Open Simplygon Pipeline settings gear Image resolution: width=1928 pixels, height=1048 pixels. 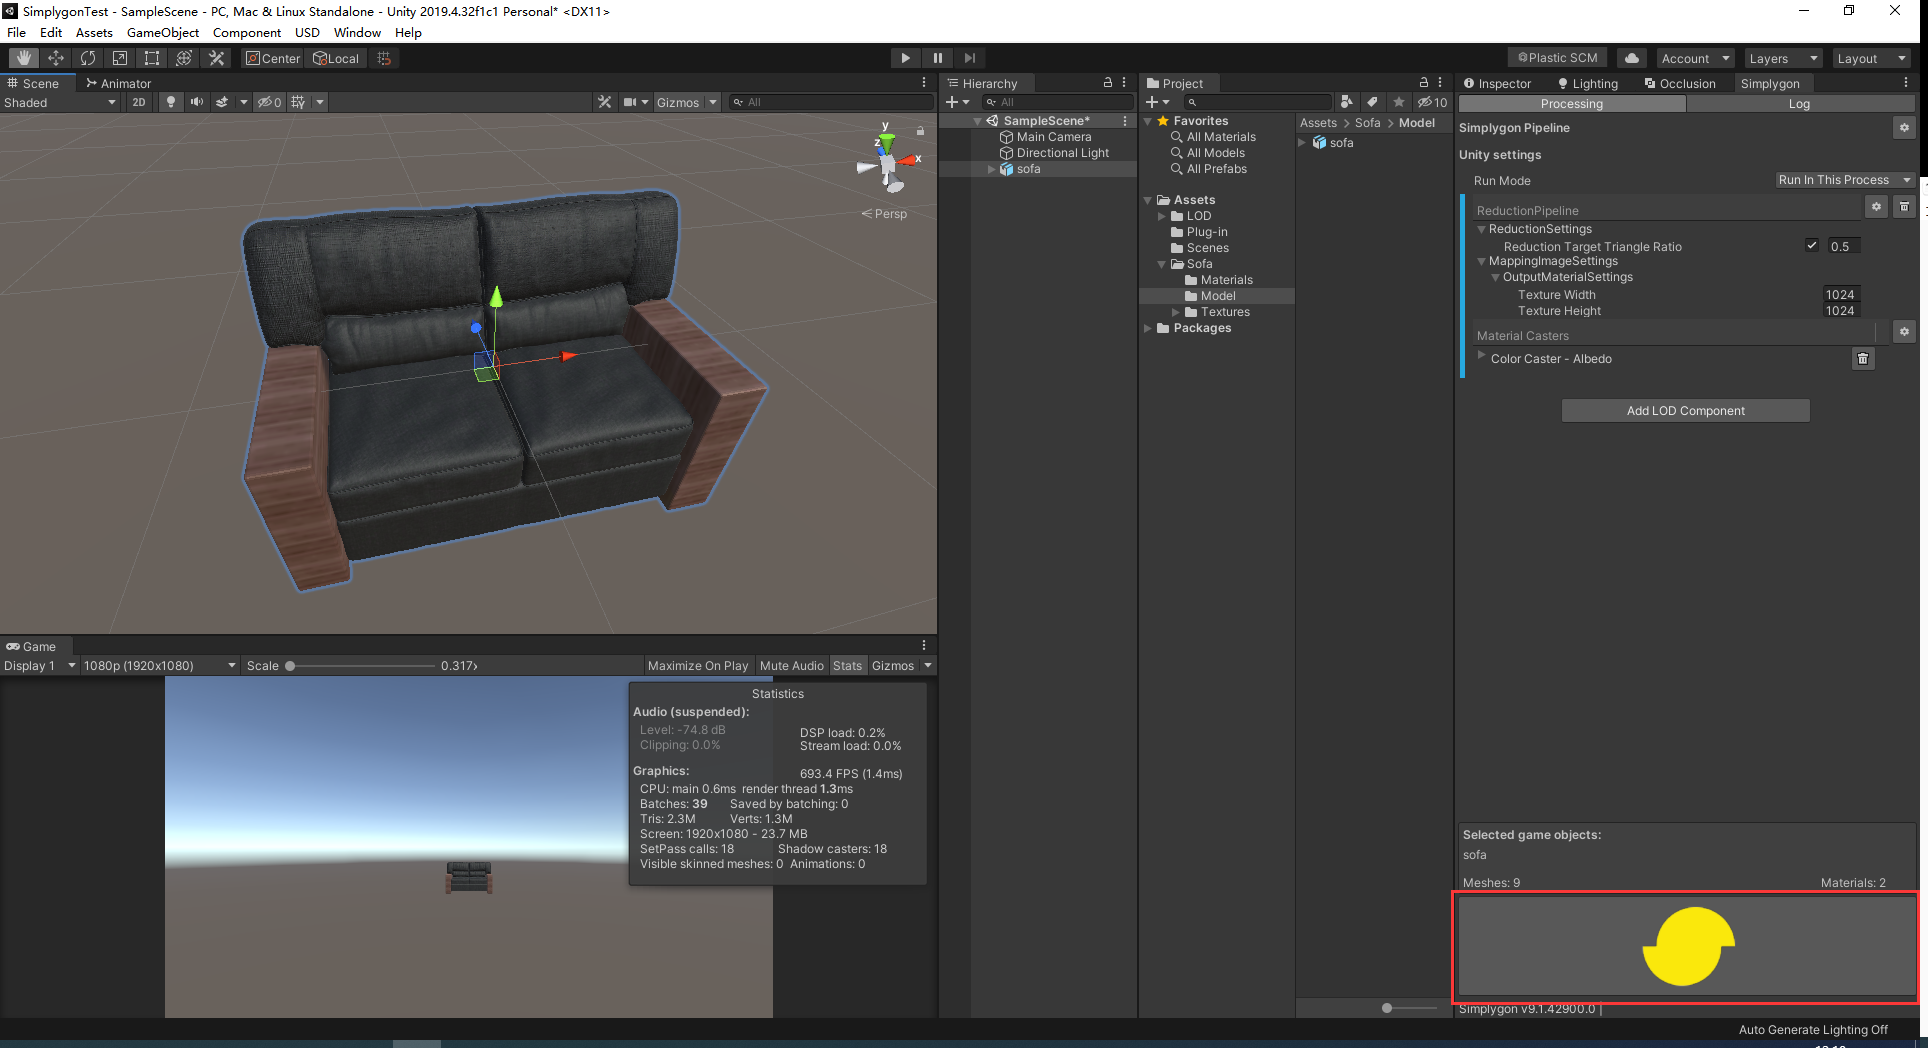1904,128
